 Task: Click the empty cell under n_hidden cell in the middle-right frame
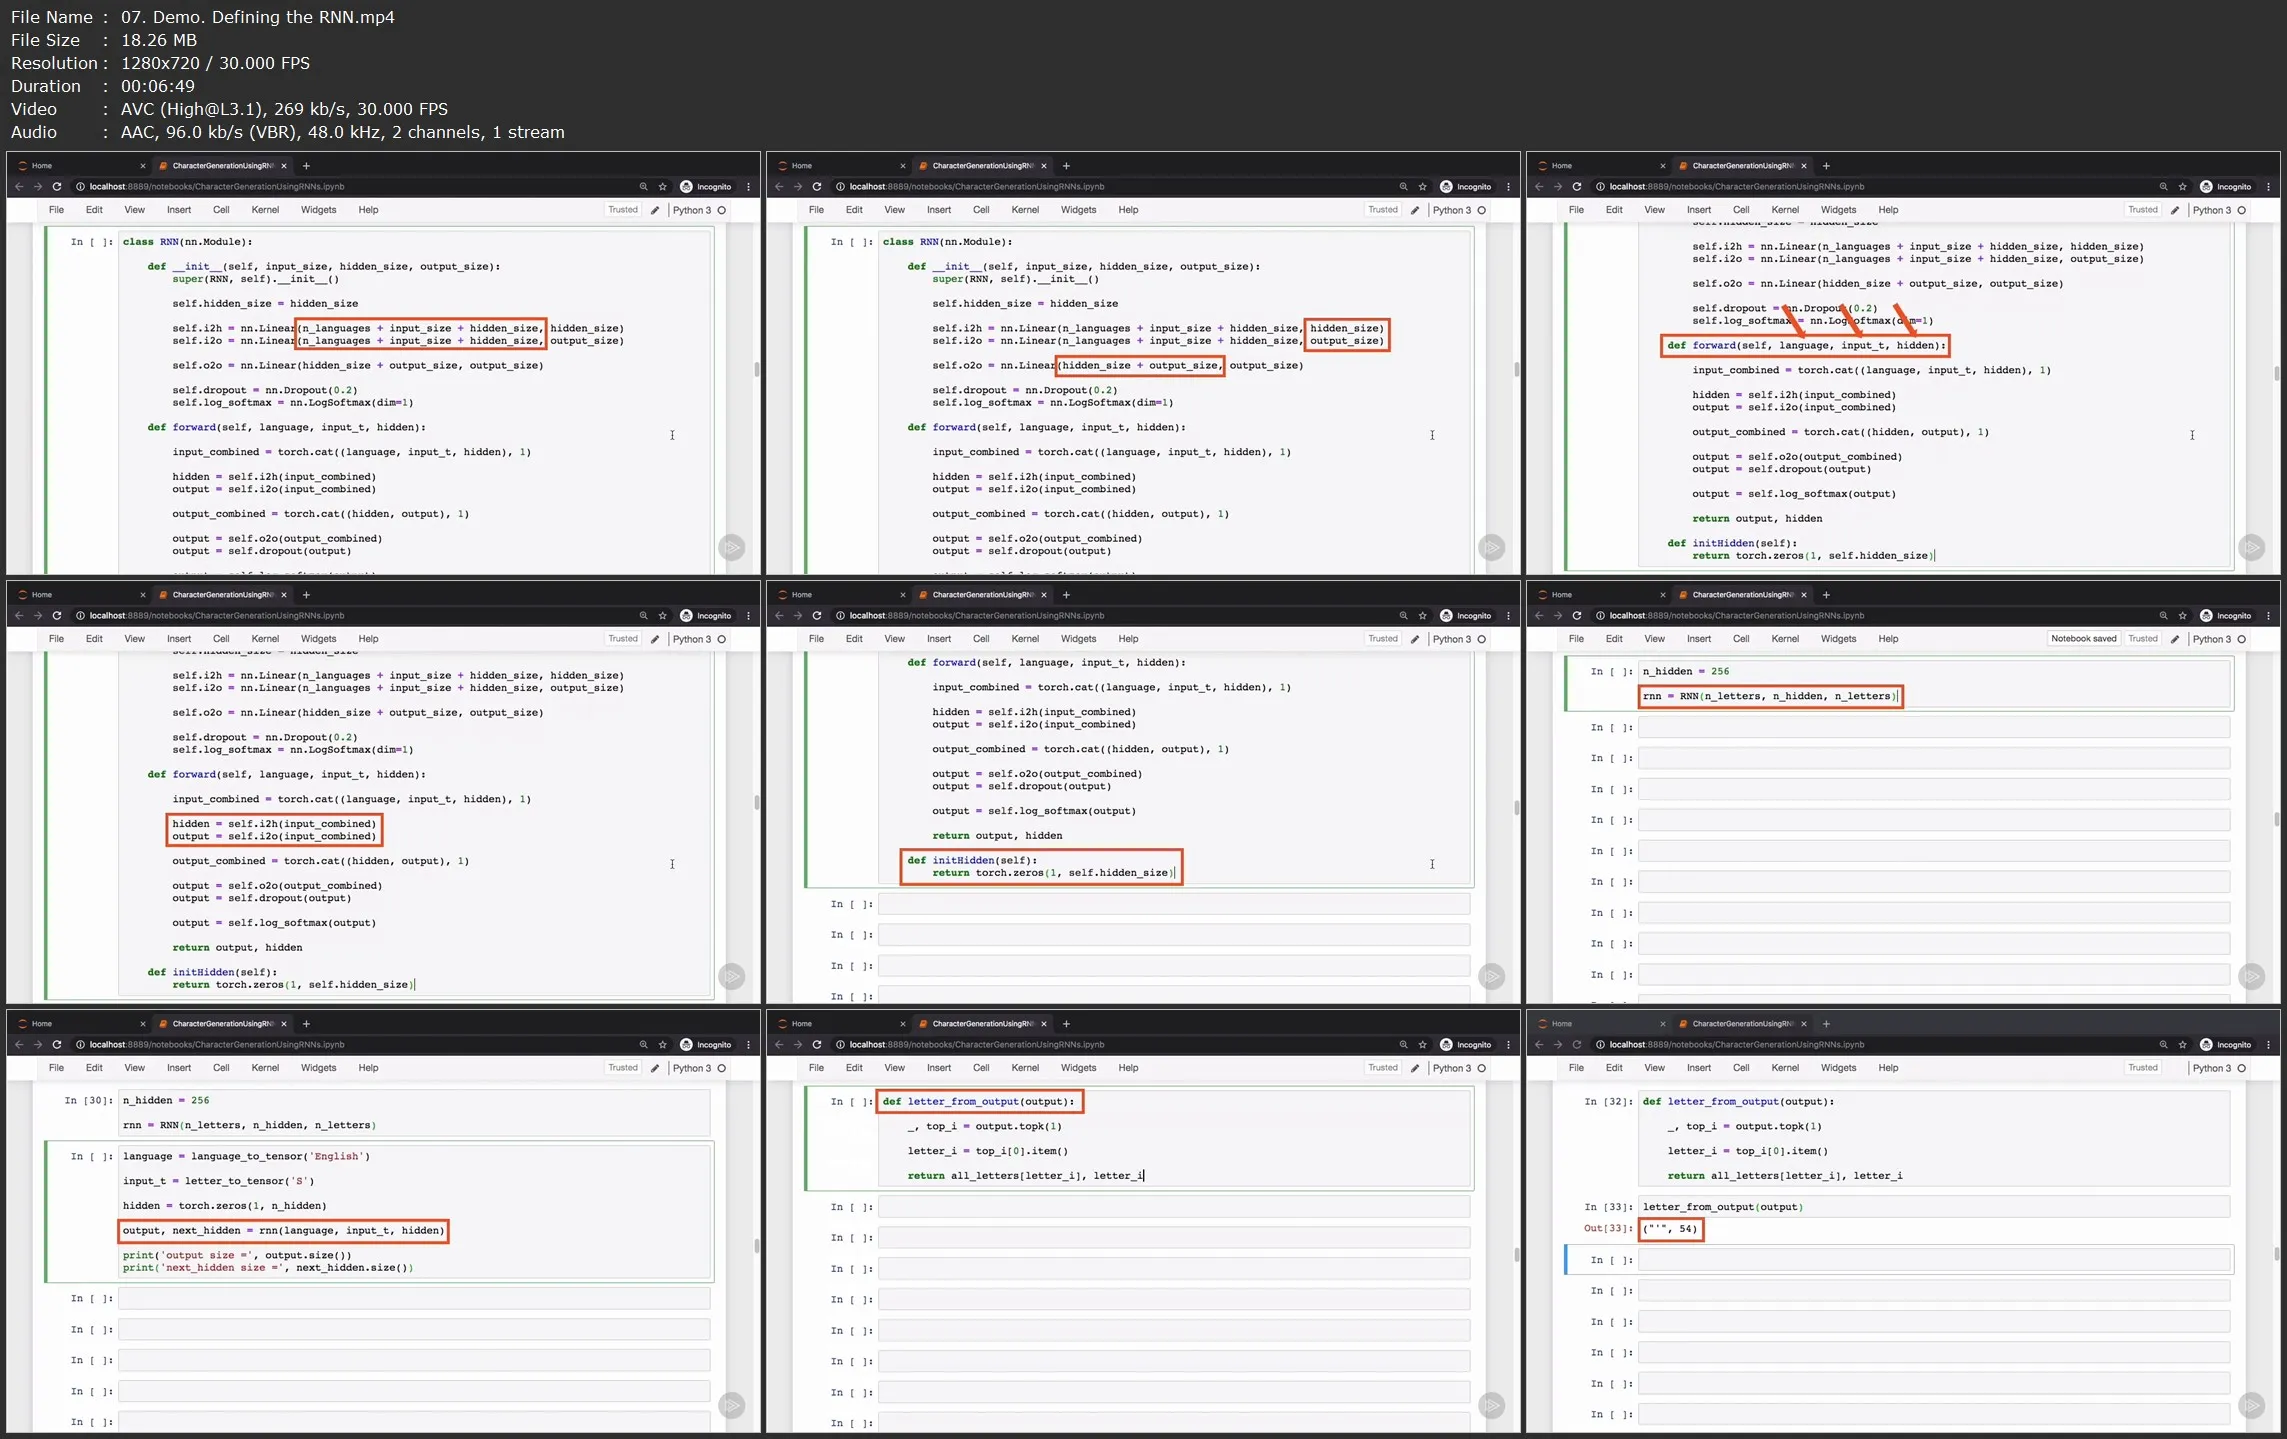click(x=1934, y=728)
